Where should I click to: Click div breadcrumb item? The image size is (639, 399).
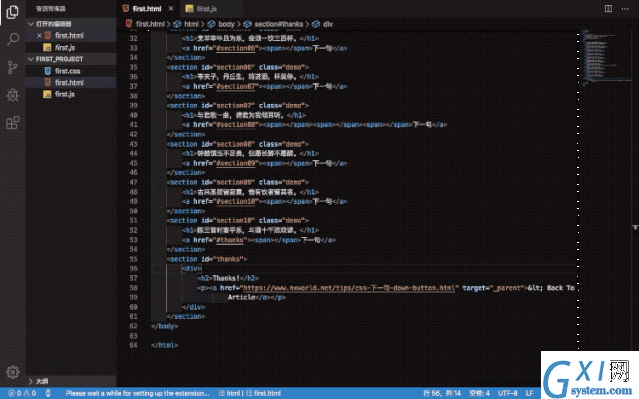coord(323,24)
